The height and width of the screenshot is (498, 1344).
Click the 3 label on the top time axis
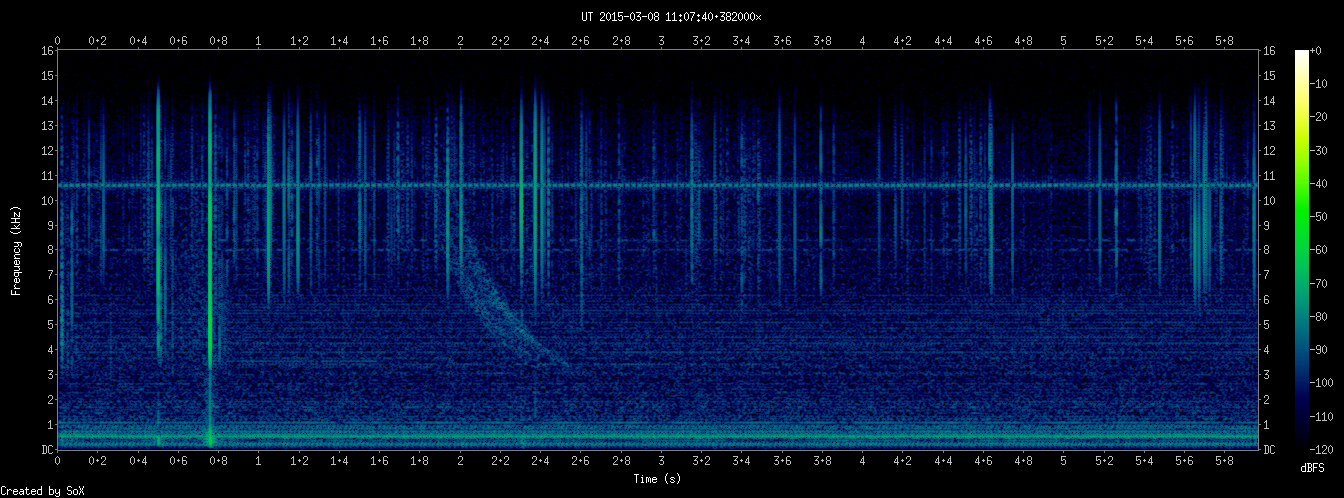pos(662,41)
